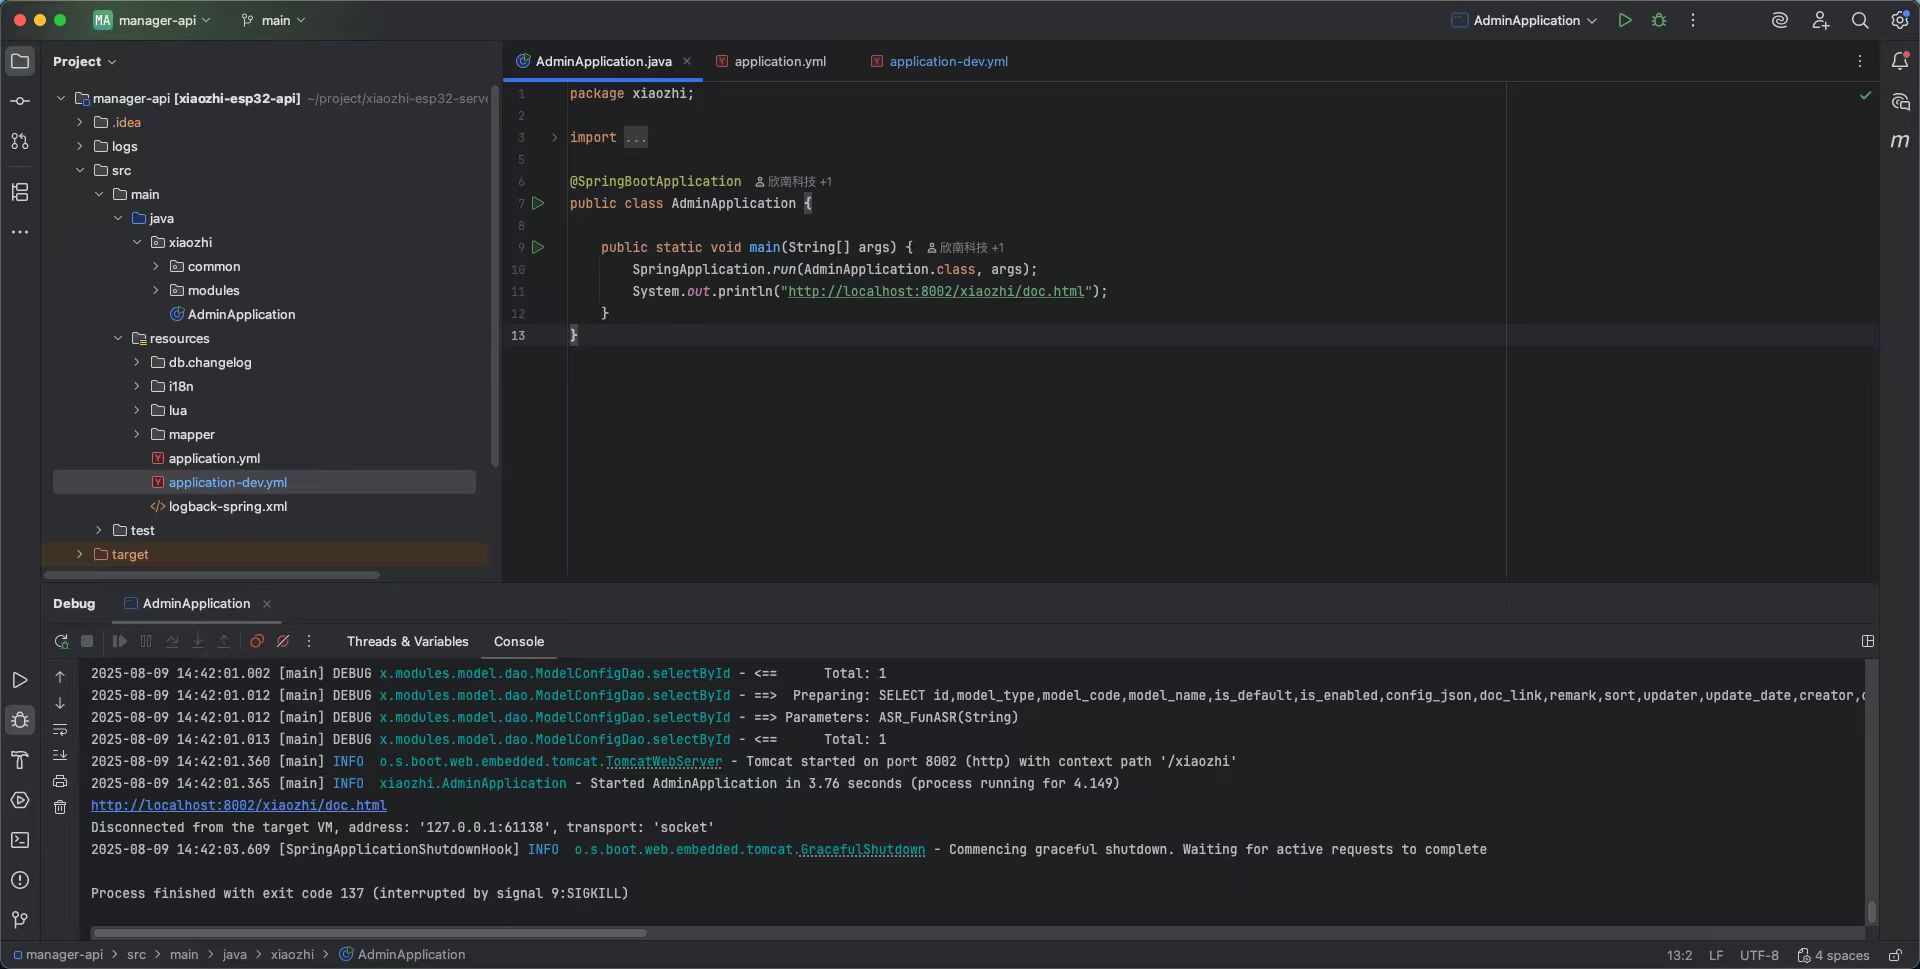Switch to the application.yml editor tab

pyautogui.click(x=779, y=61)
